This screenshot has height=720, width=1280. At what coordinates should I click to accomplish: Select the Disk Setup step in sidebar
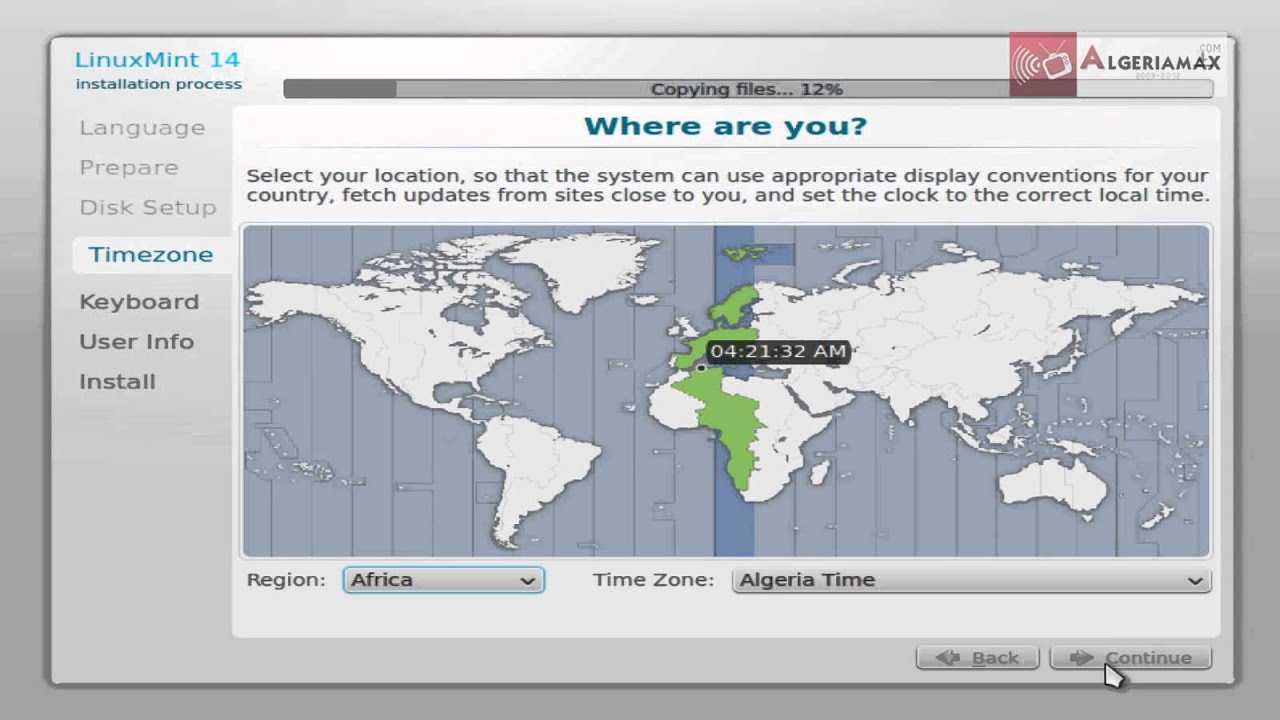click(x=148, y=208)
